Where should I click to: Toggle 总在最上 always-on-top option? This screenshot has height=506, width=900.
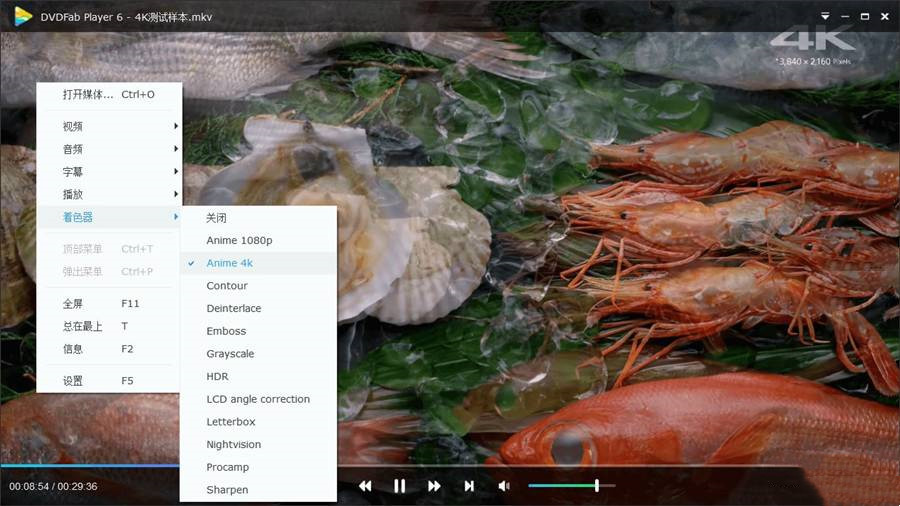[109, 326]
